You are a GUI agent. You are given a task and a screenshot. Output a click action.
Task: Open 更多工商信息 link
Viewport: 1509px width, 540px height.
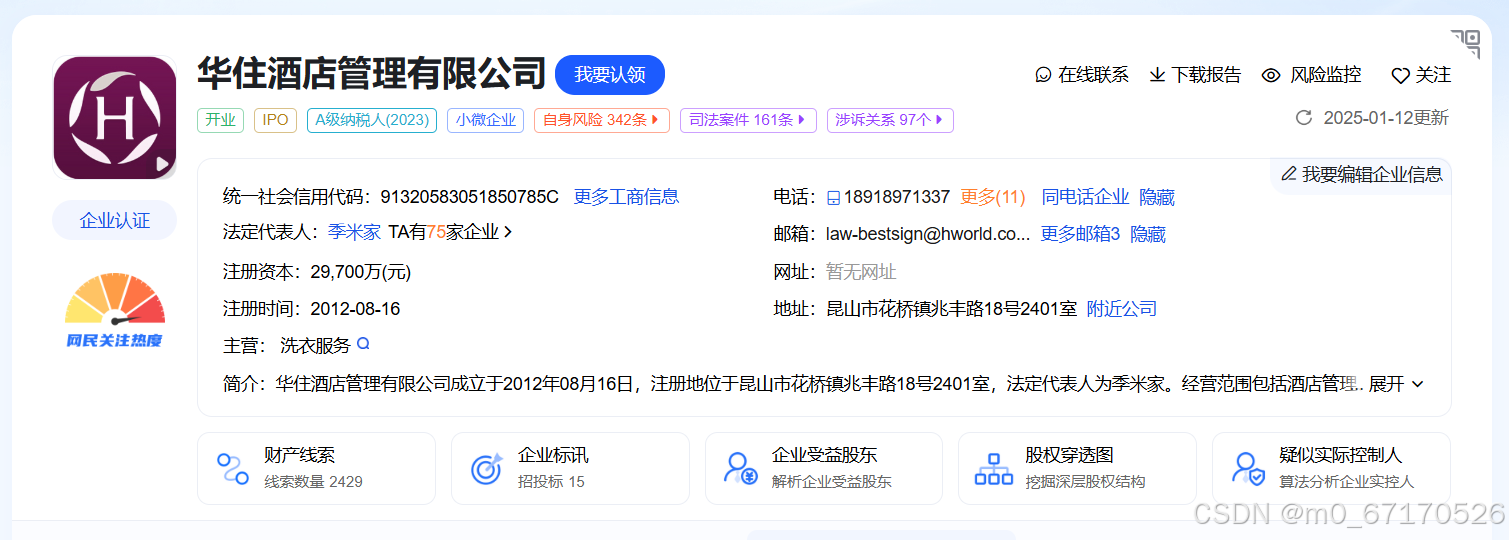point(626,197)
